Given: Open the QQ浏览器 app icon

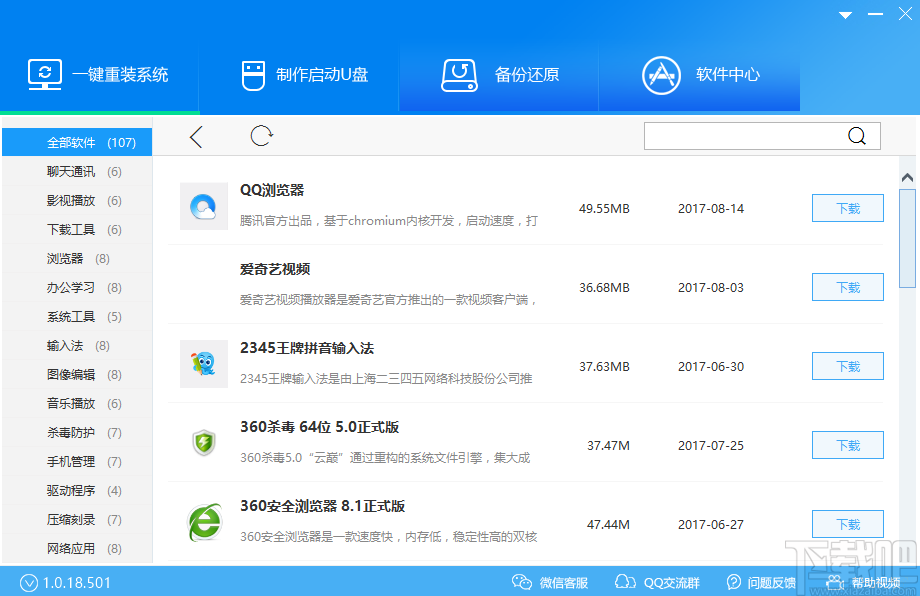Looking at the screenshot, I should pos(203,207).
